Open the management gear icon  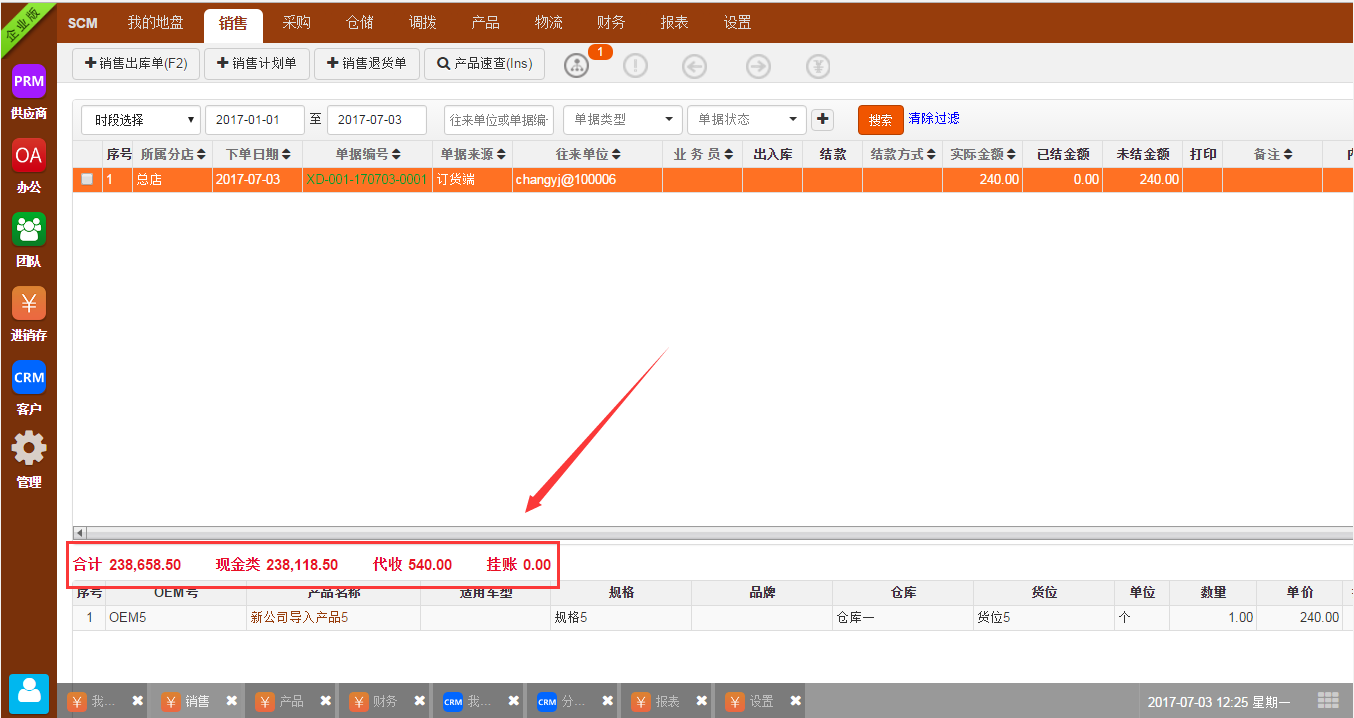pyautogui.click(x=29, y=448)
